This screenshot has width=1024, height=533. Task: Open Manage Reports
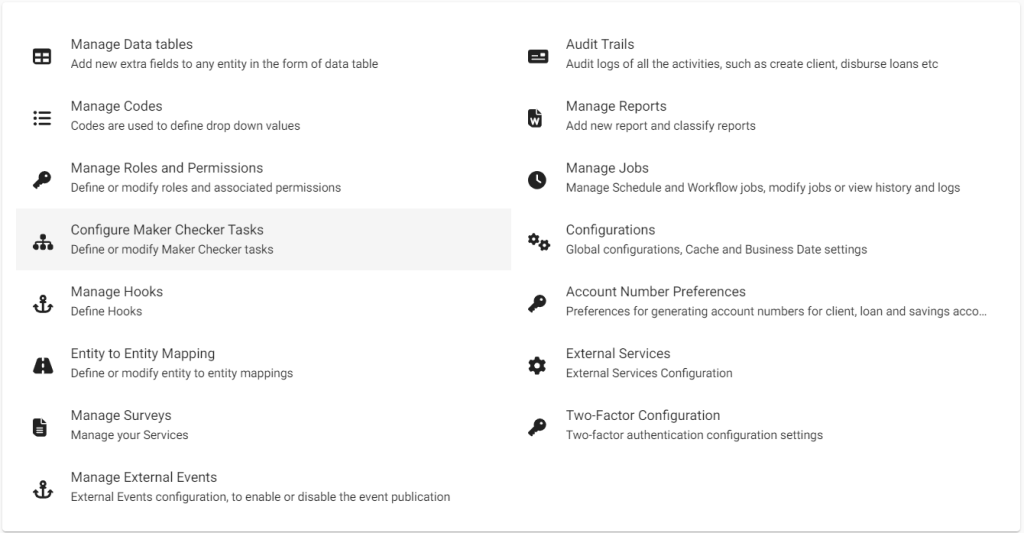pyautogui.click(x=615, y=106)
